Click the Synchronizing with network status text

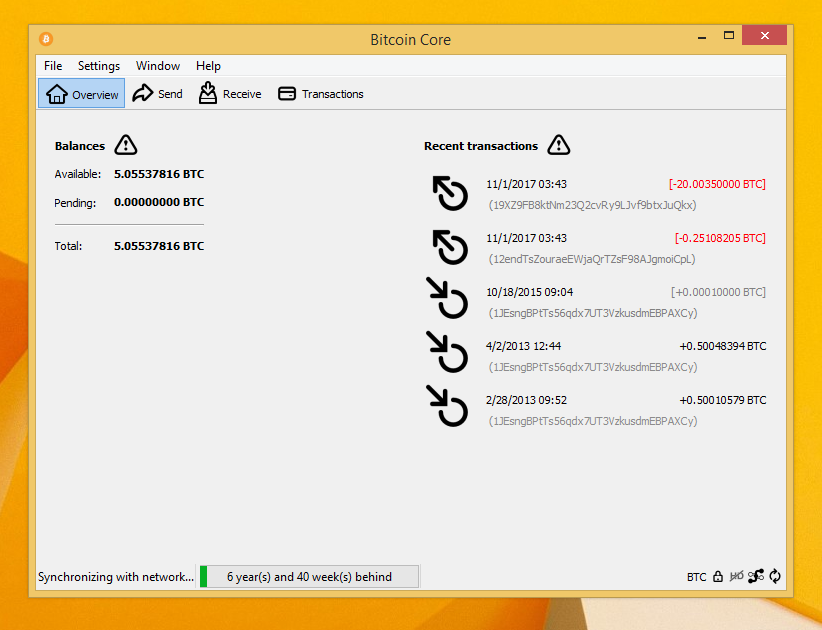pos(116,577)
